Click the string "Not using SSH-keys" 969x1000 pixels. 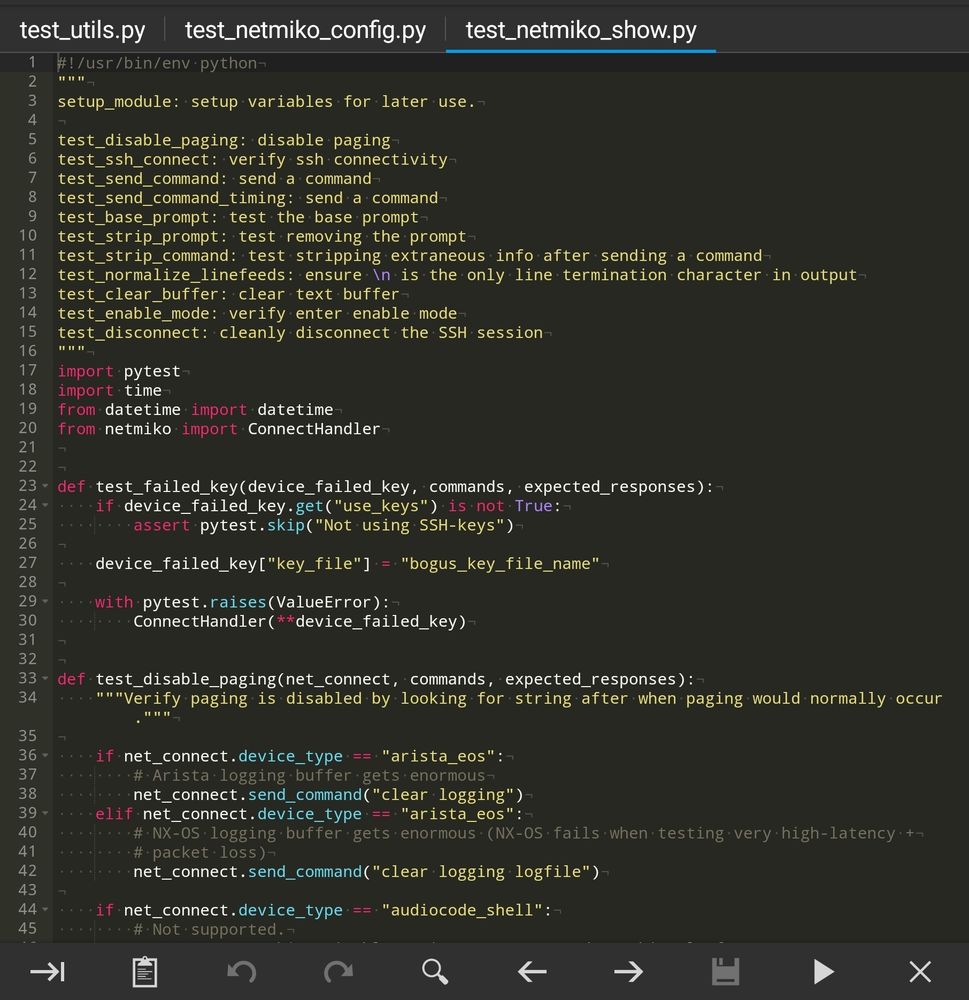coord(410,526)
